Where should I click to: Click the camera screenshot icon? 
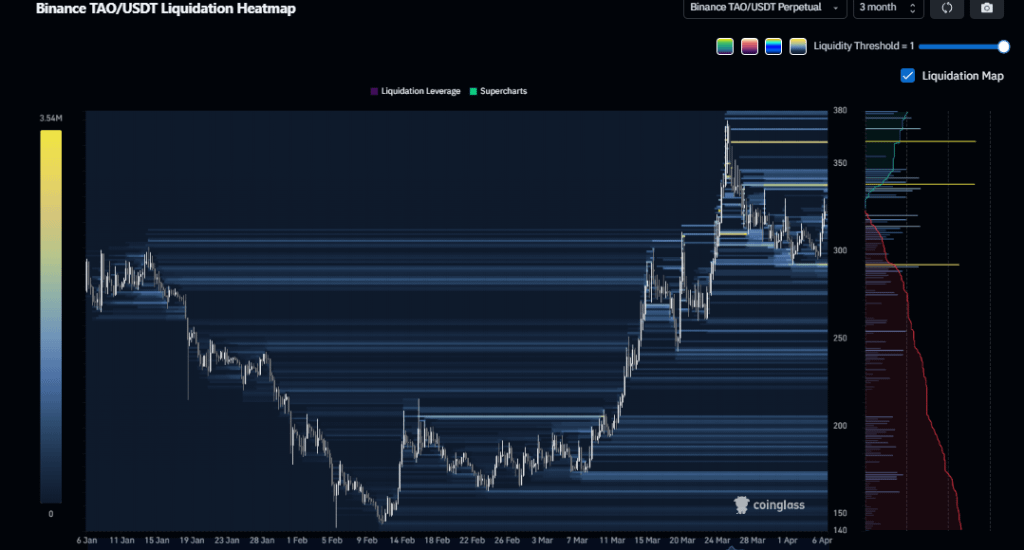[x=987, y=8]
